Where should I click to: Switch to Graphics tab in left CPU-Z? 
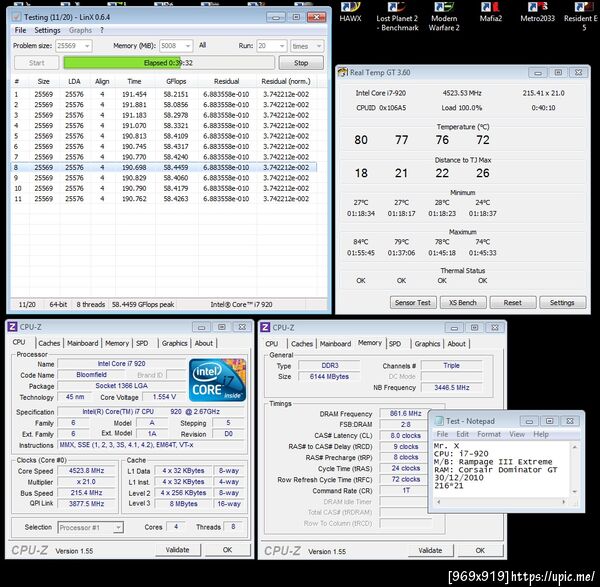[174, 343]
